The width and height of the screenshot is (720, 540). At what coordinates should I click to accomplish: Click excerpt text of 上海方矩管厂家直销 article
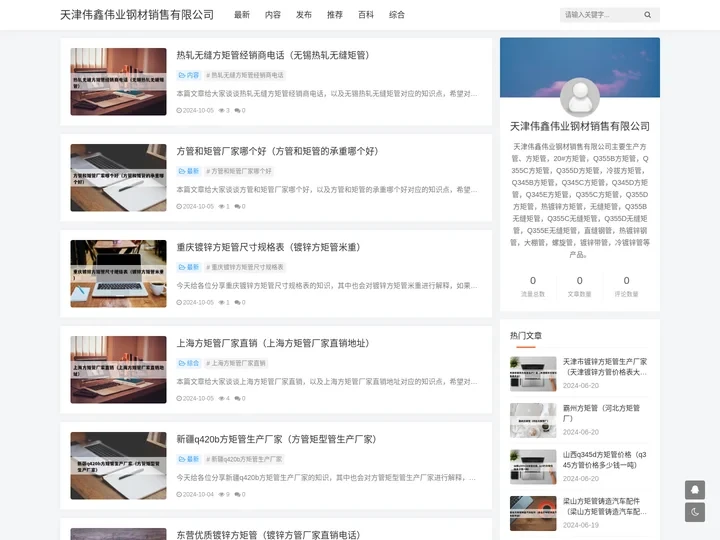pyautogui.click(x=326, y=382)
